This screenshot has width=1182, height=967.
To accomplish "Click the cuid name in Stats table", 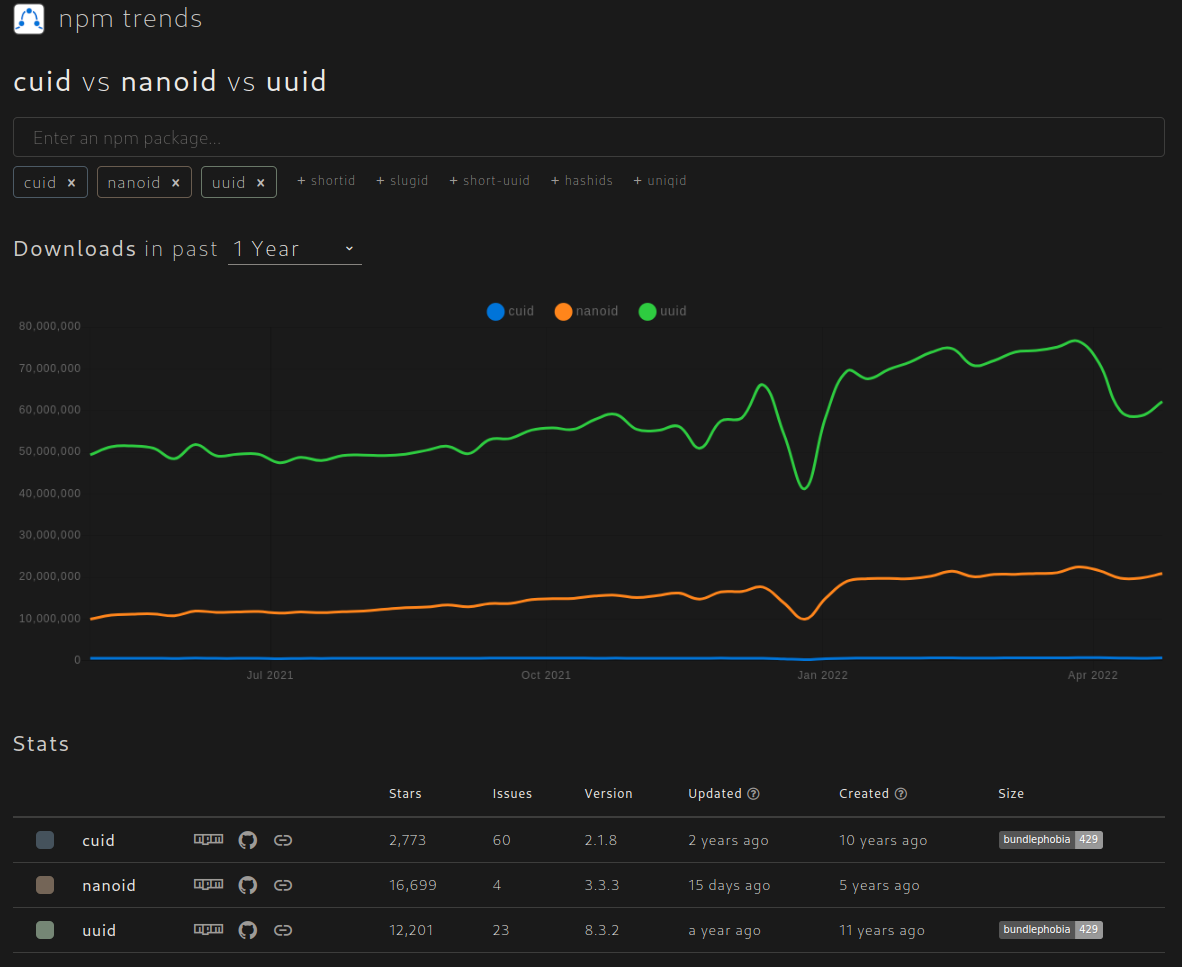I will [98, 840].
